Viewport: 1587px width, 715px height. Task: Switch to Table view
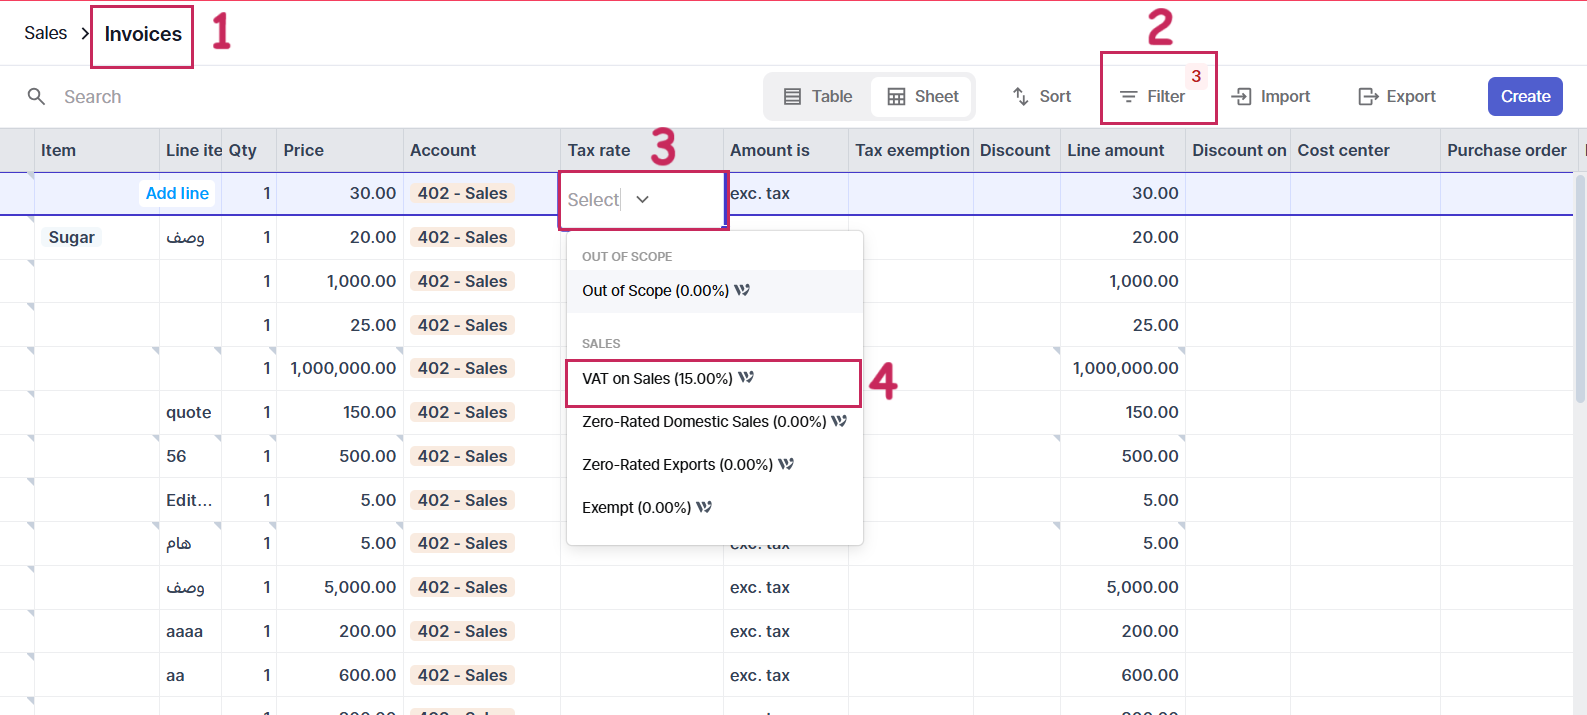point(818,96)
